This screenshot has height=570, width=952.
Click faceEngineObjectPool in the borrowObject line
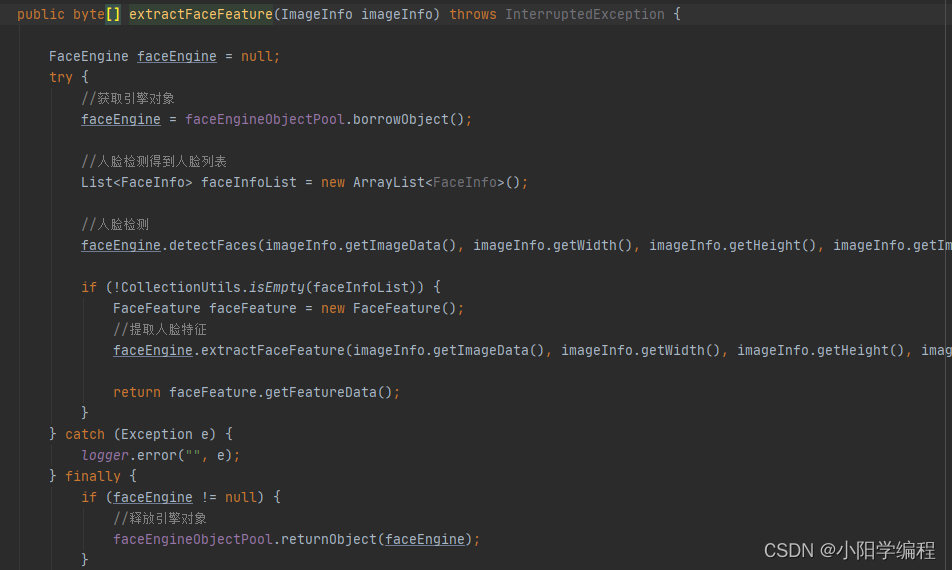click(265, 119)
